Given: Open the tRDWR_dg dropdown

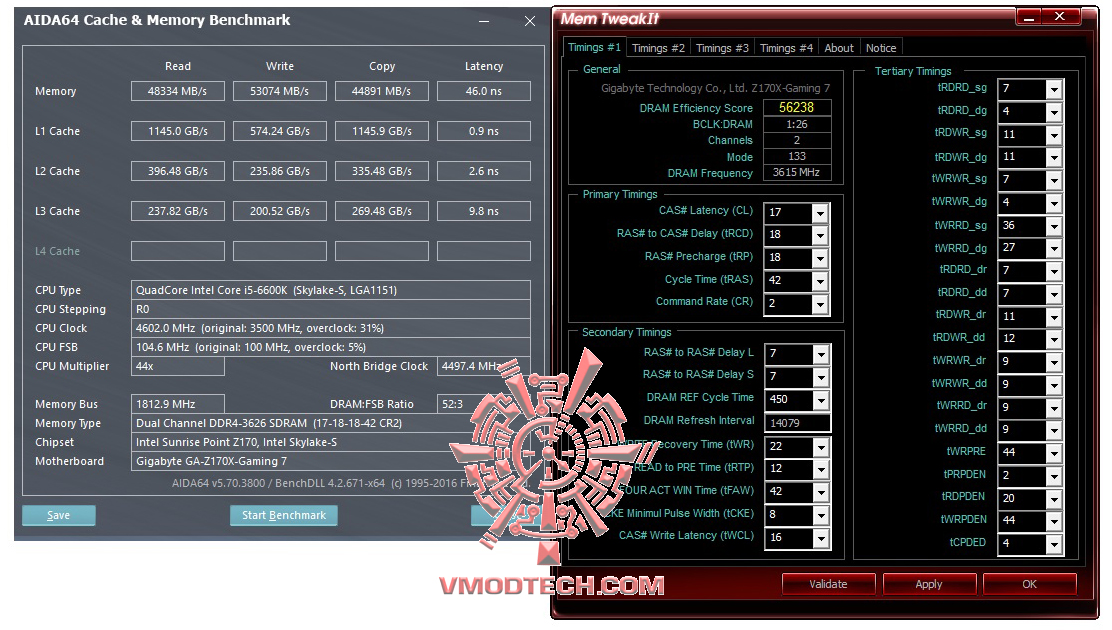Looking at the screenshot, I should pos(1054,158).
